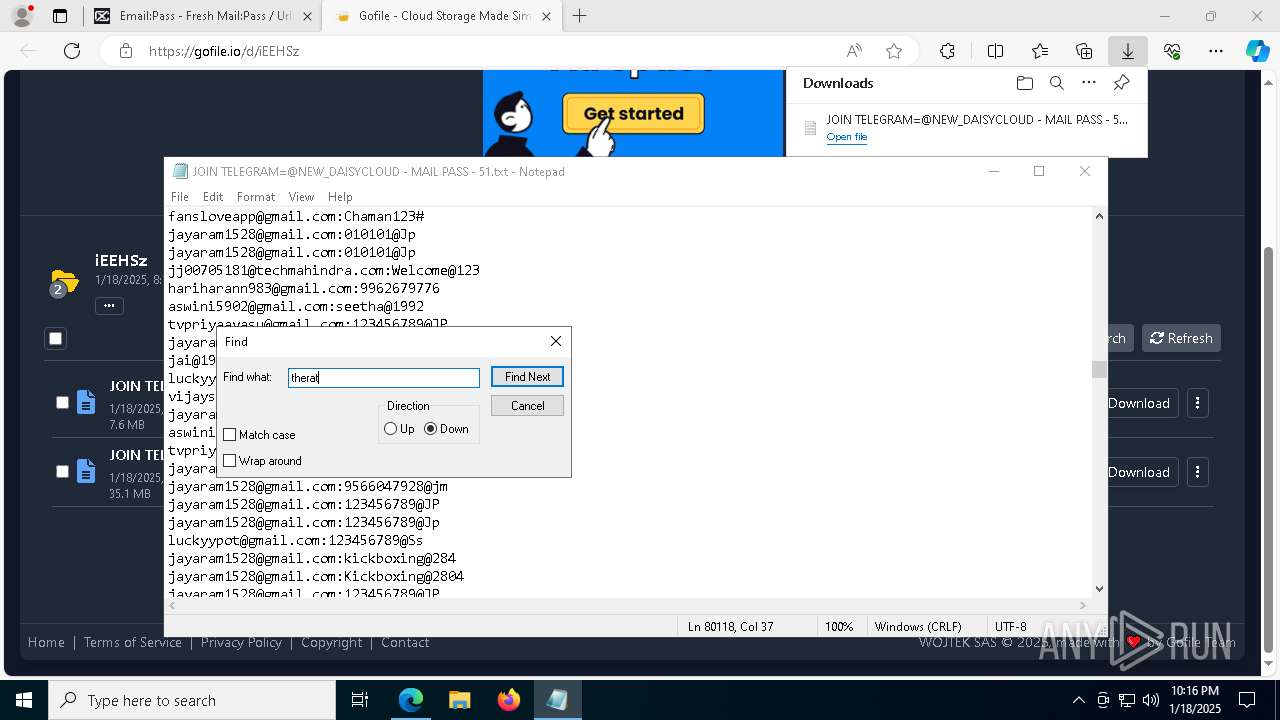Open the iEEHSz folder options ellipsis
Viewport: 1280px width, 720px height.
point(109,306)
